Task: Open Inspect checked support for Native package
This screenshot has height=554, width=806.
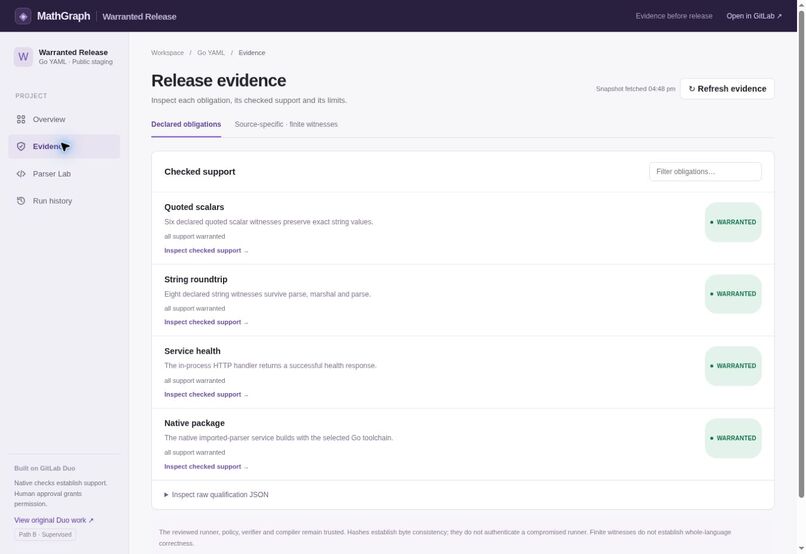Action: [x=206, y=467]
